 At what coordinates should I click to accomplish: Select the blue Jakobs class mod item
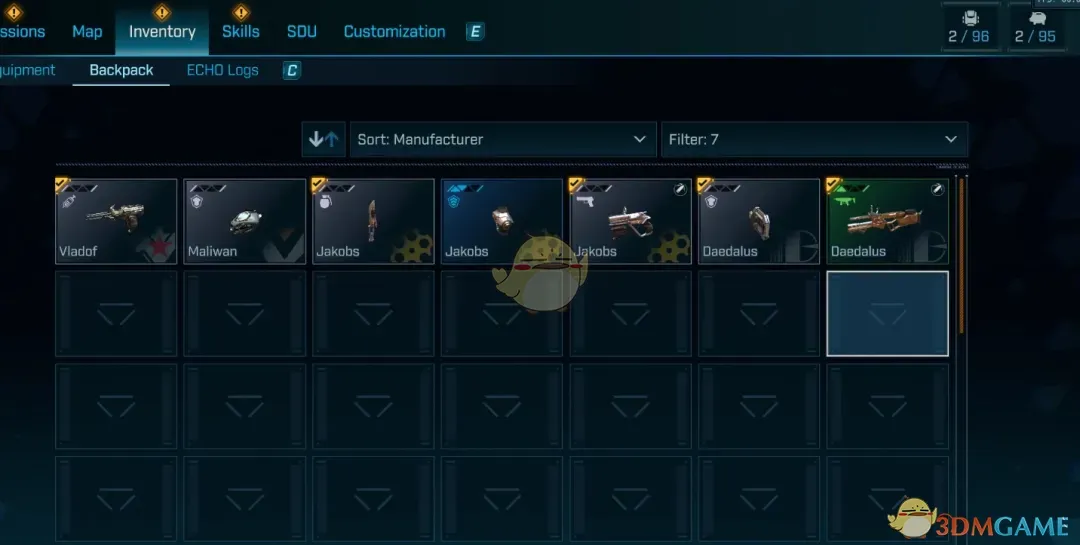point(501,221)
